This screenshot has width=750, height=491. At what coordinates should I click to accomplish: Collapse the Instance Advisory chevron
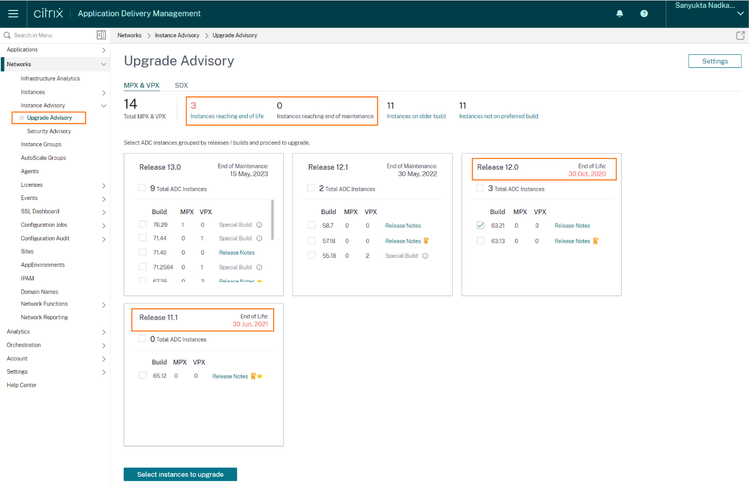point(104,106)
